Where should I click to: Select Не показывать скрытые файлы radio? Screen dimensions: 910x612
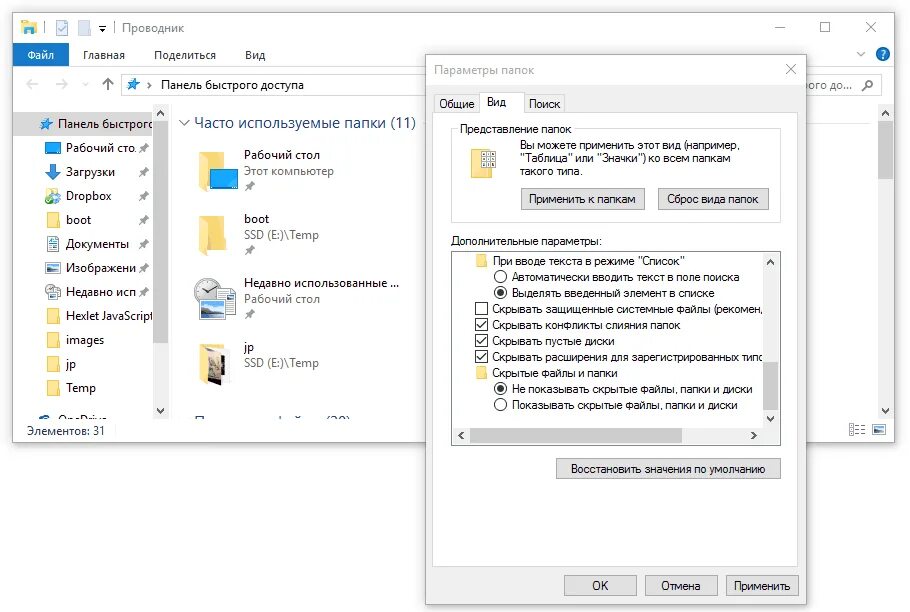(500, 389)
